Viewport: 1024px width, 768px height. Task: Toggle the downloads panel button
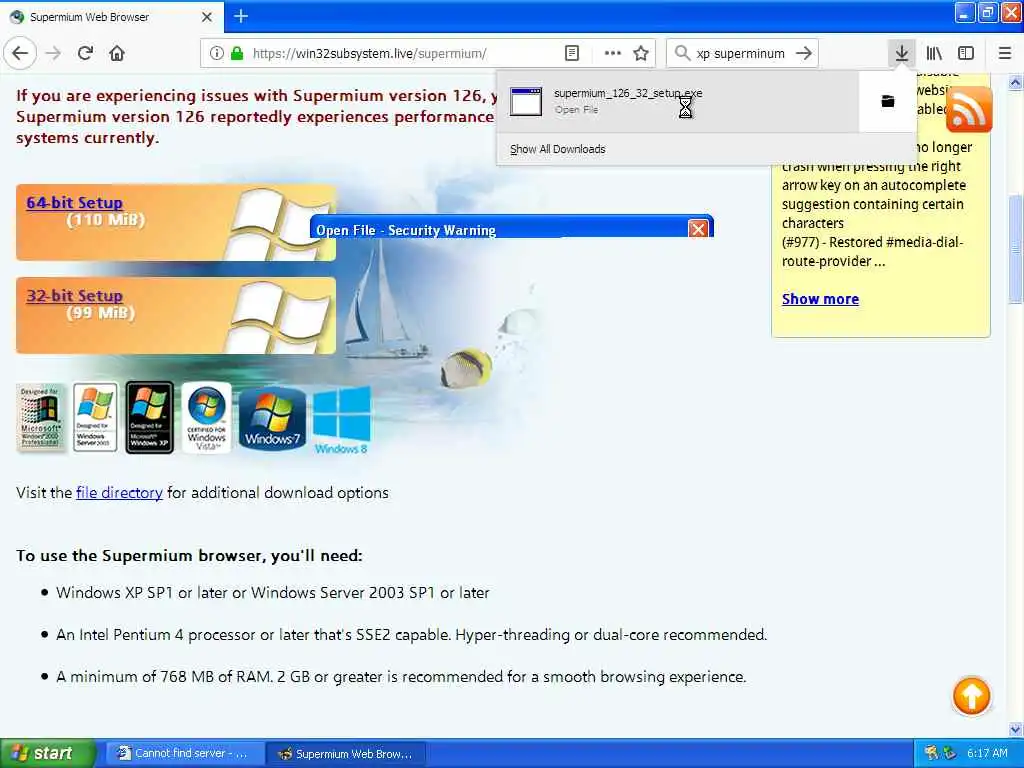pos(901,53)
